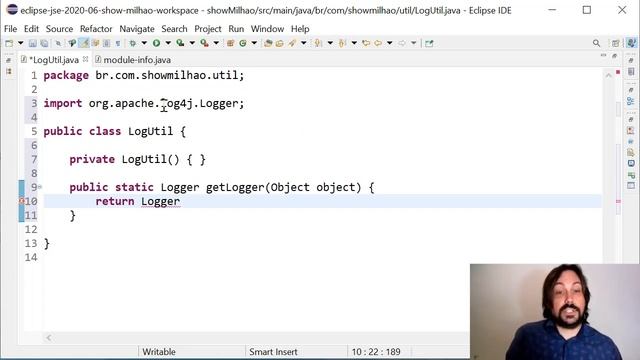Click the Writable status field
Screen dimensions: 640x360
159,352
